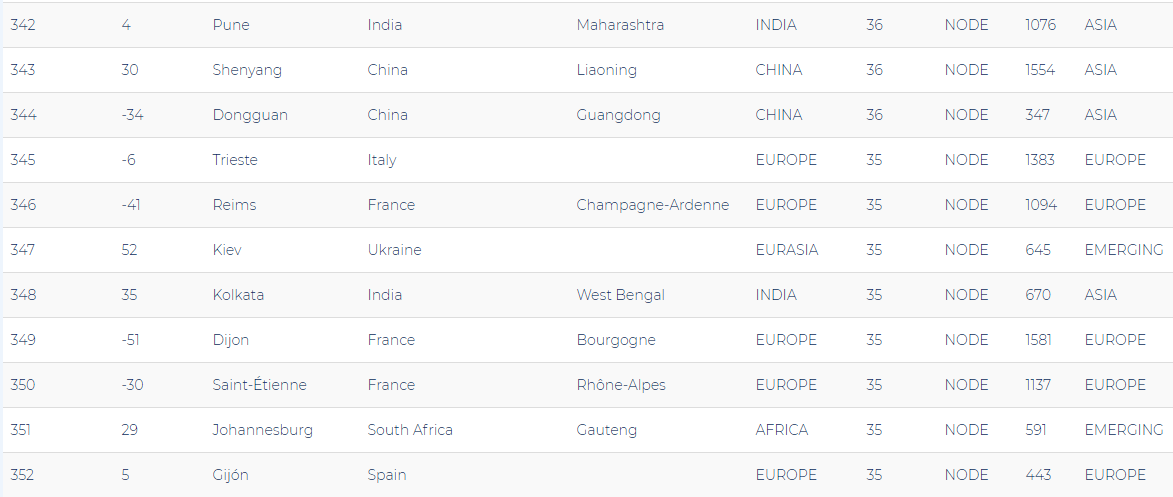Click the Dijon city name
The height and width of the screenshot is (497, 1173).
click(x=231, y=340)
